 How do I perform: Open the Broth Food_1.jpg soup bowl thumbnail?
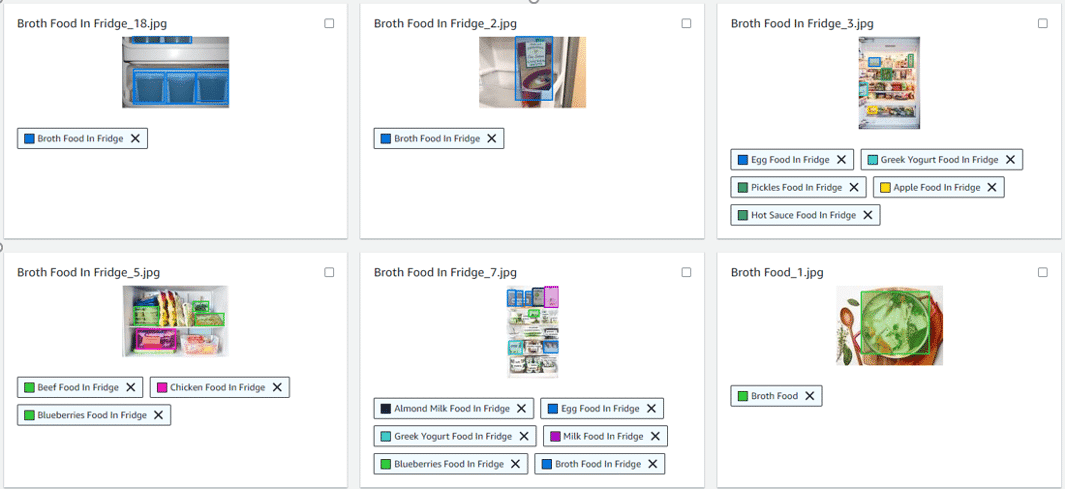click(889, 326)
